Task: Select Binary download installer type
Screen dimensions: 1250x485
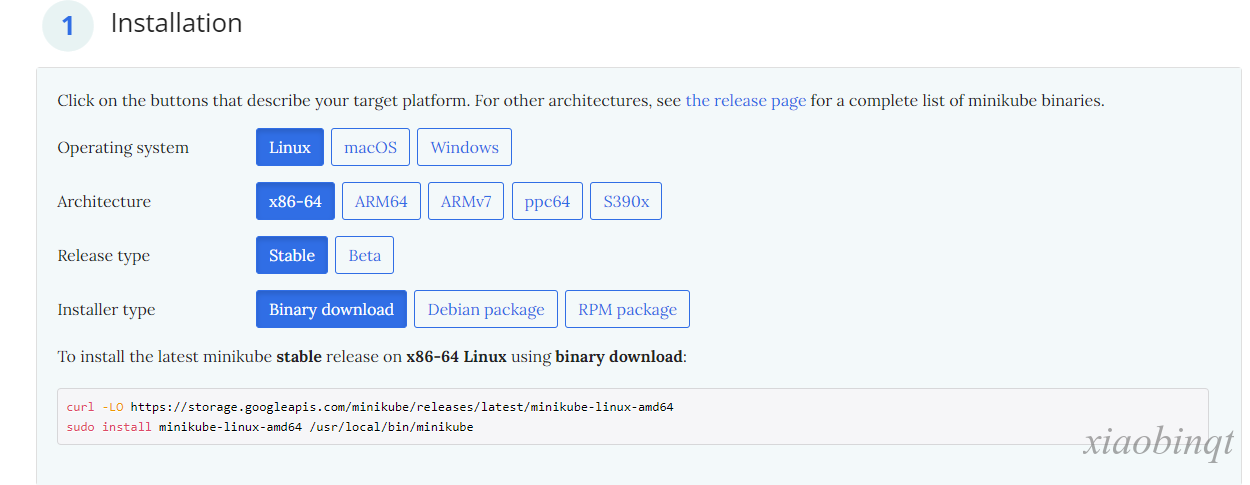Action: point(331,309)
